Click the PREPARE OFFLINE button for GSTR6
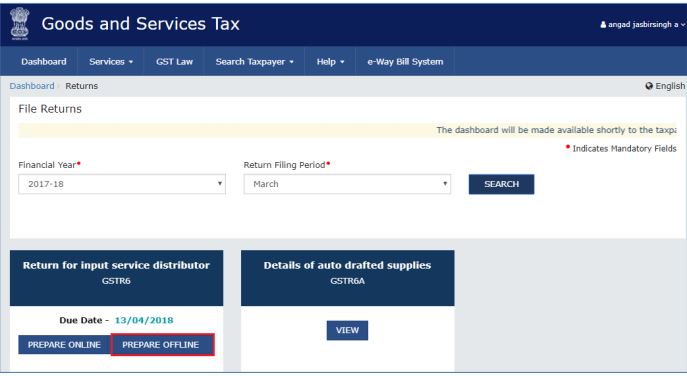 (163, 345)
